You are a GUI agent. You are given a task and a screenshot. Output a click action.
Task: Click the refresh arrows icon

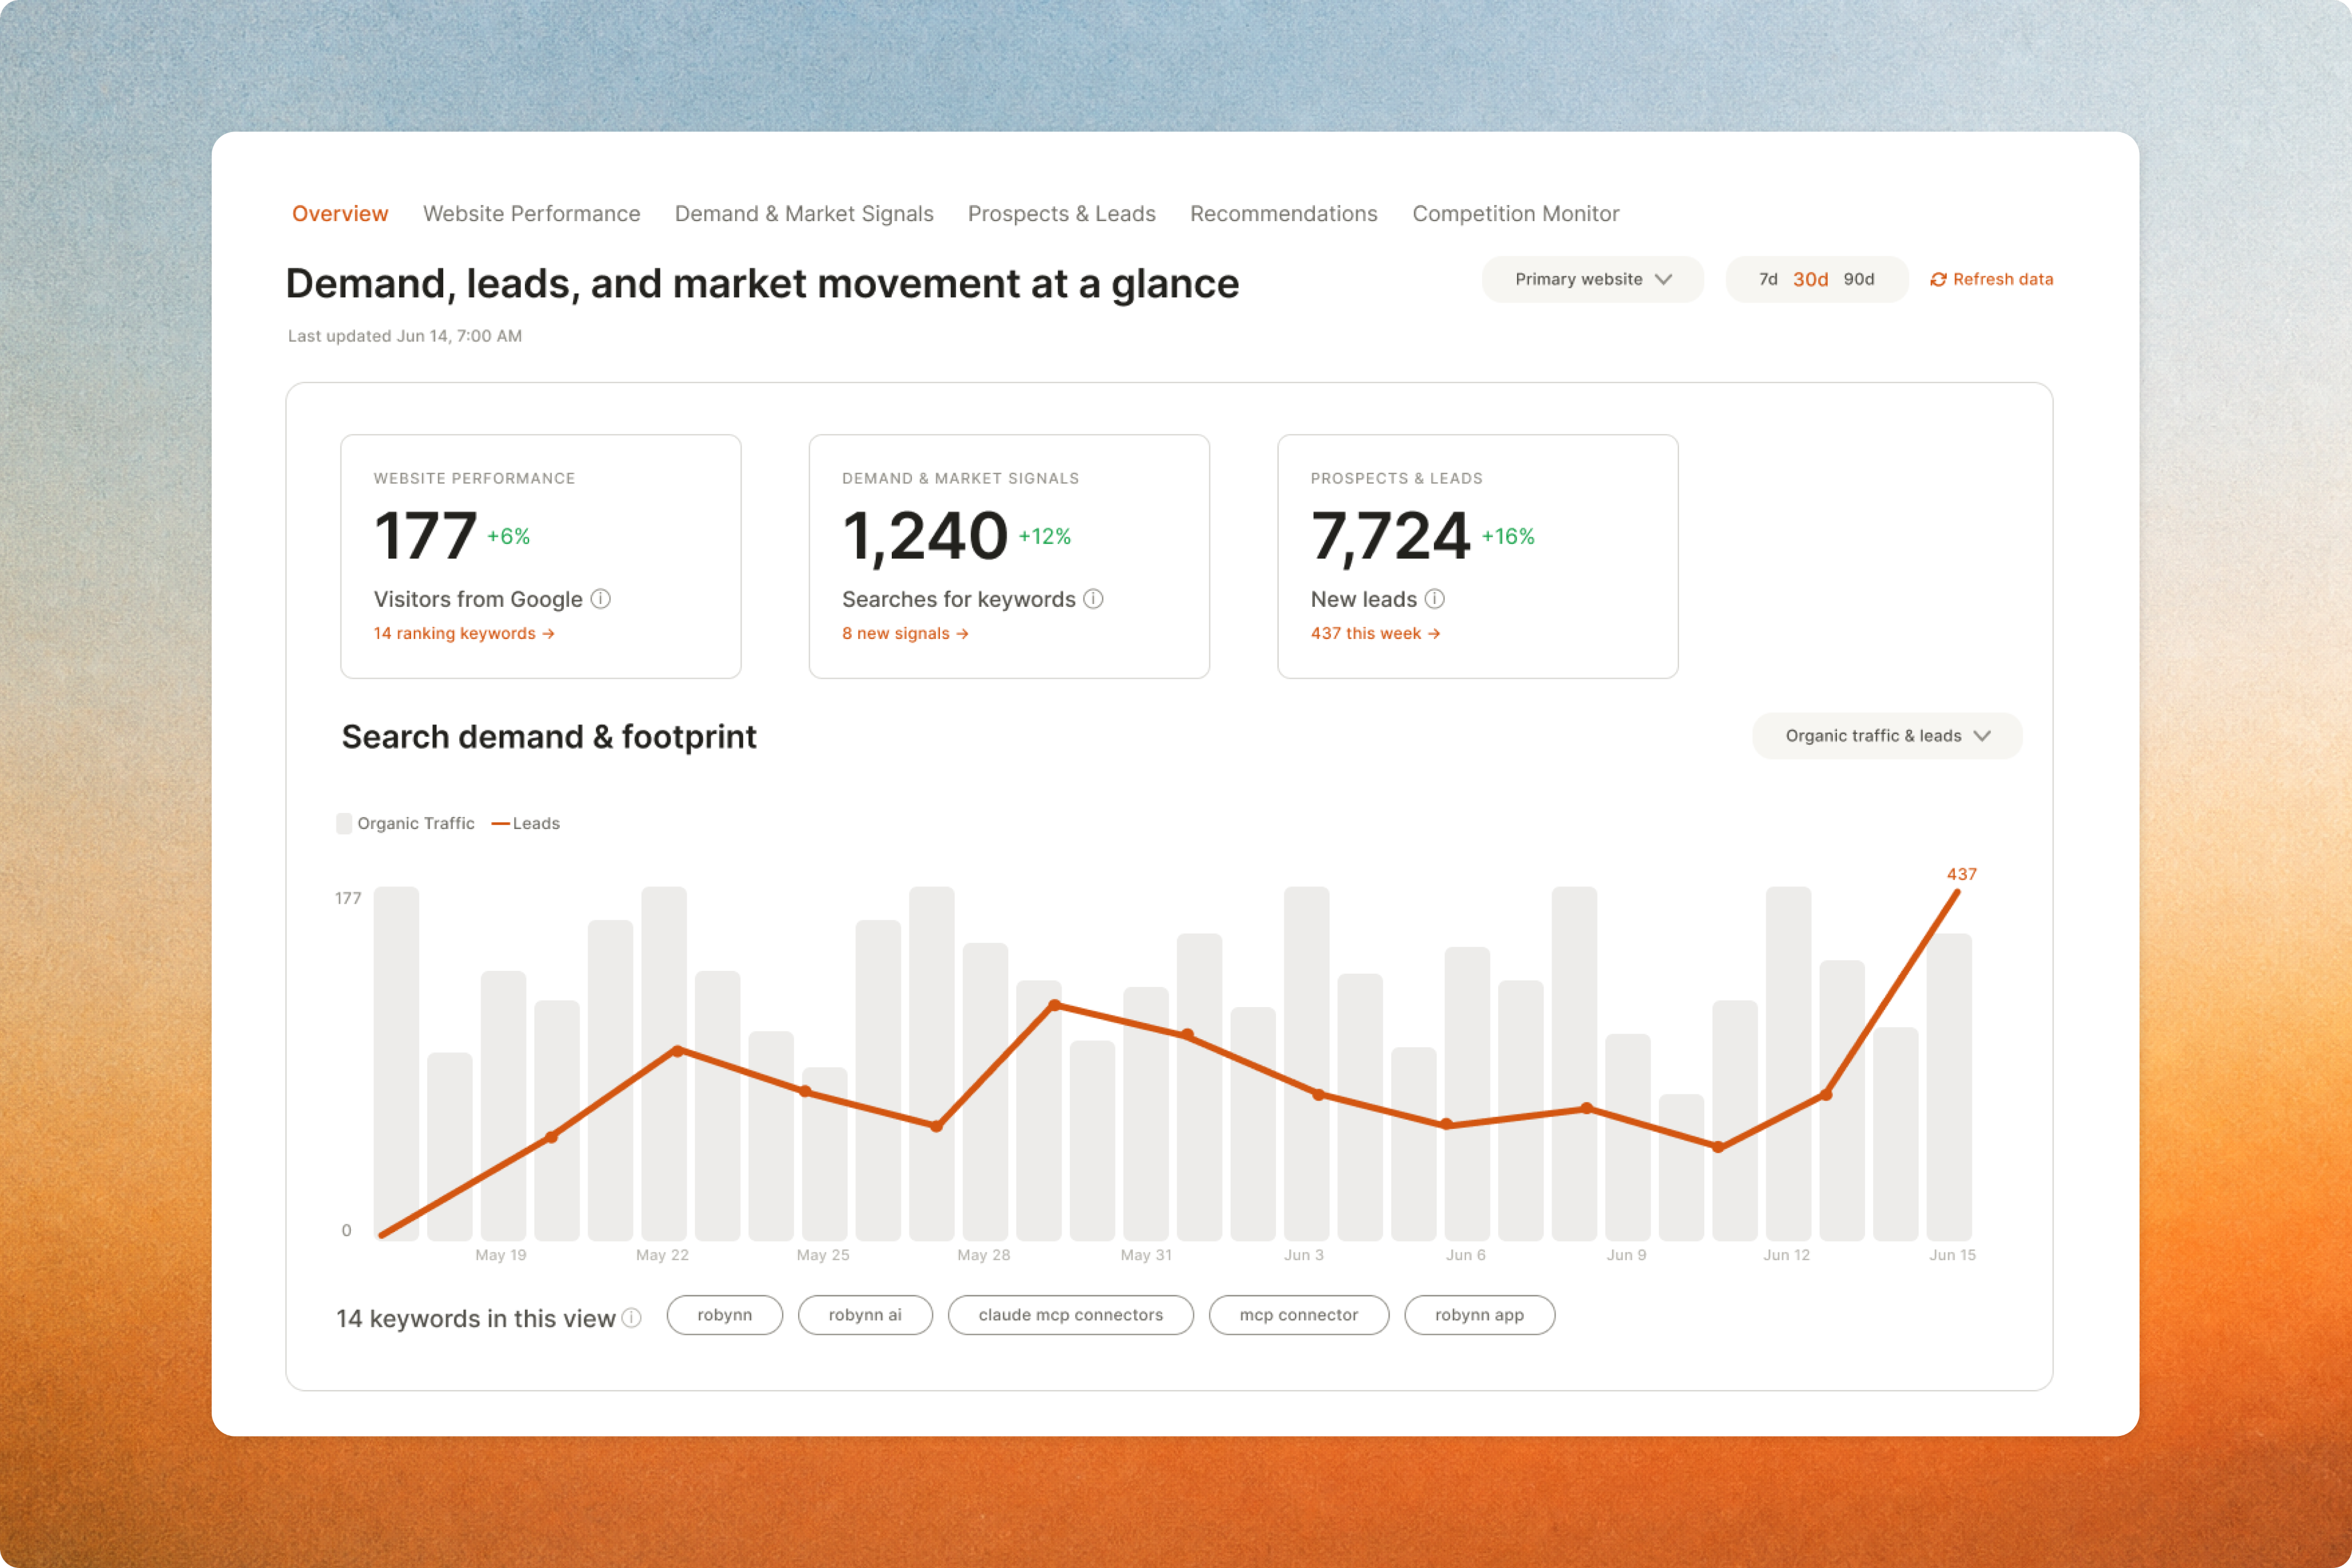tap(1938, 280)
